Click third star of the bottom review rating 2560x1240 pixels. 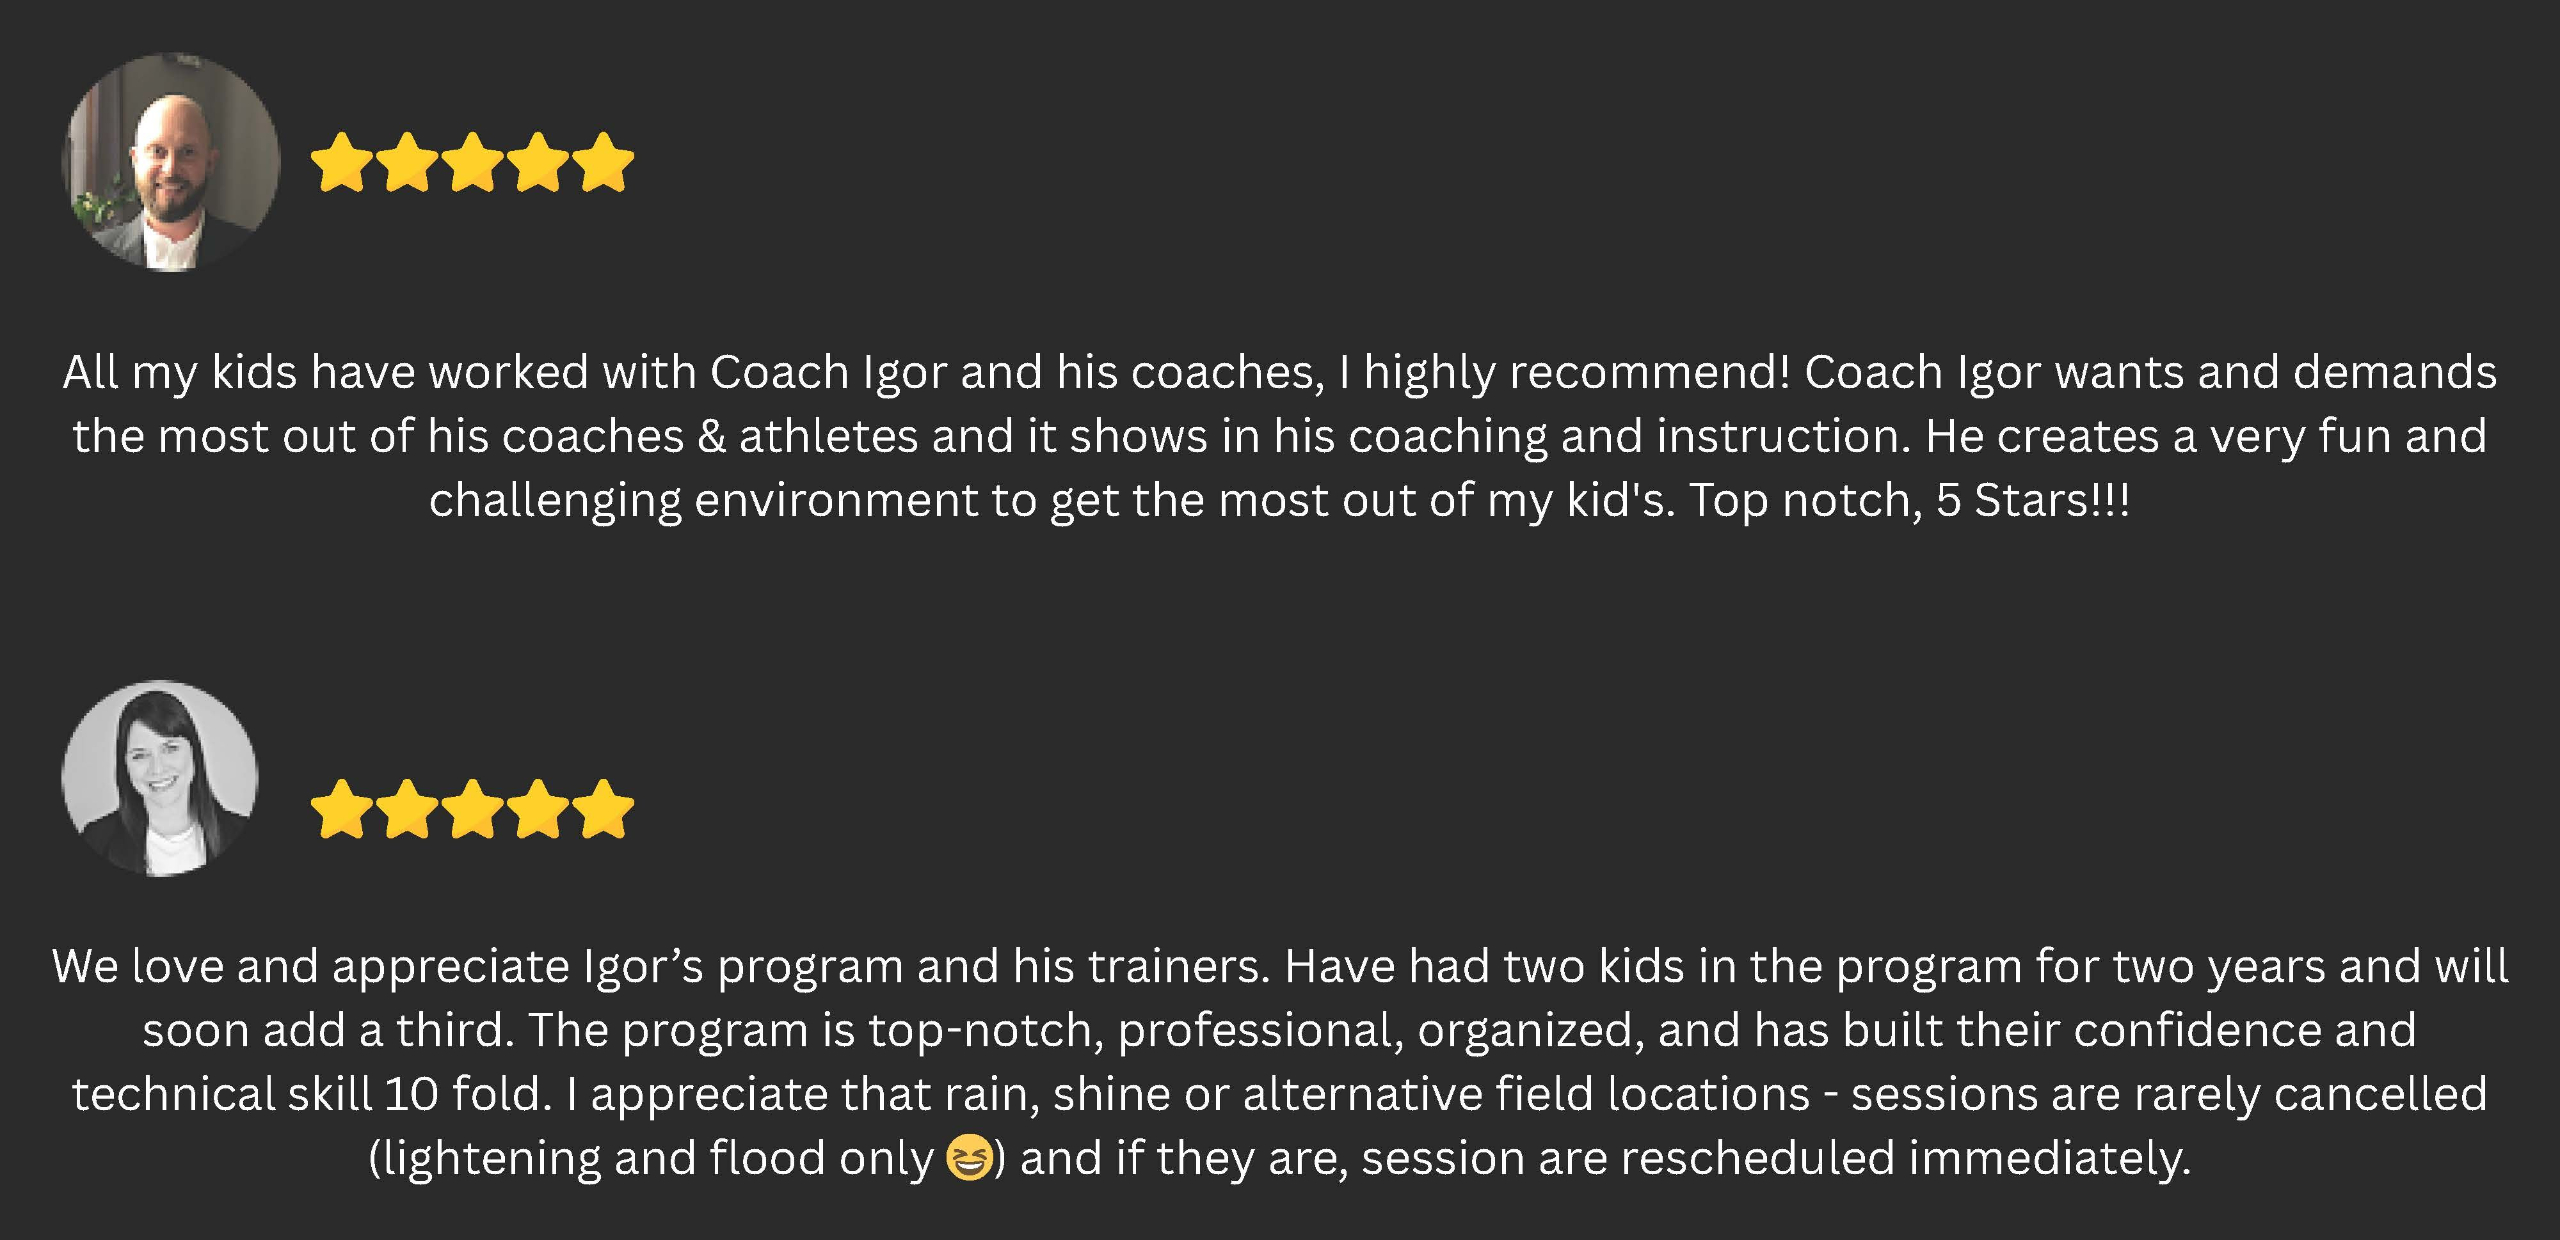472,809
